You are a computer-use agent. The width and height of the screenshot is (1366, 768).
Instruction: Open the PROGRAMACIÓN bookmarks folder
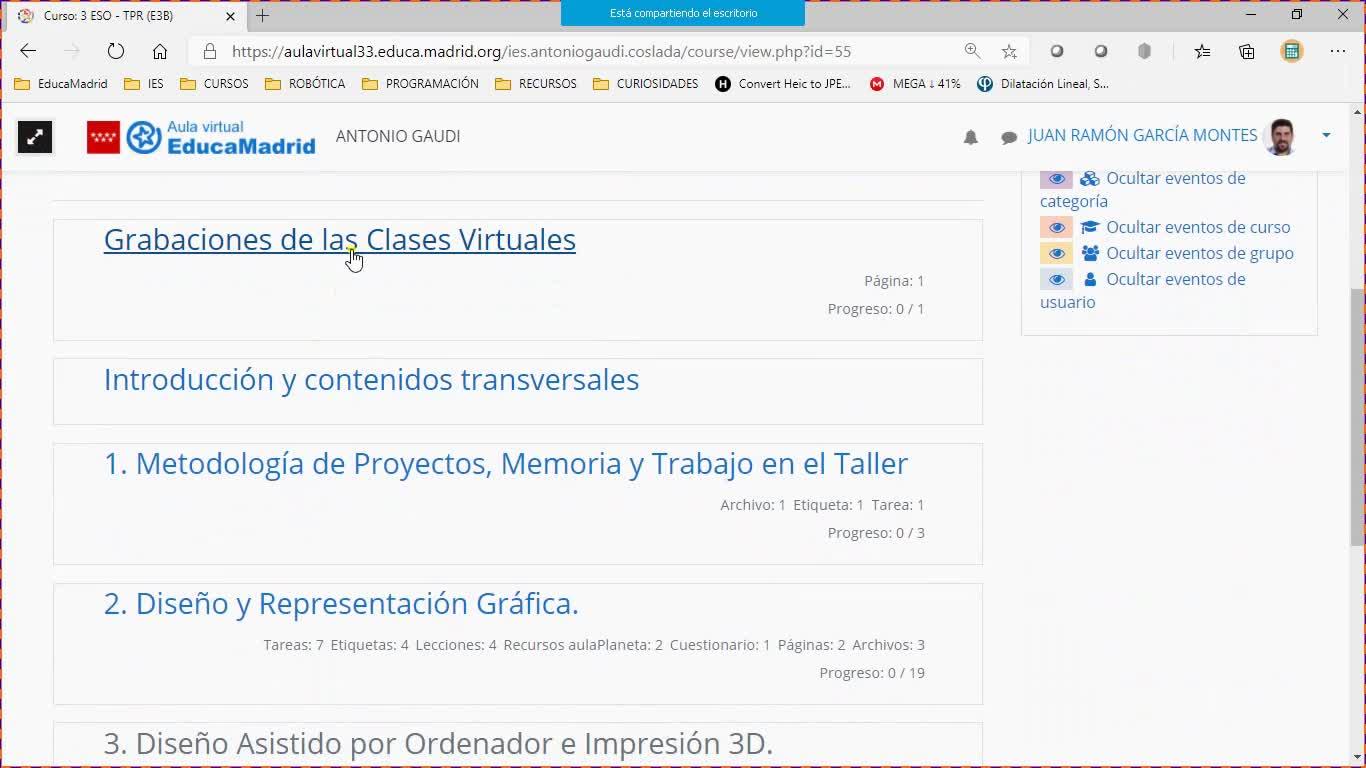[x=420, y=84]
